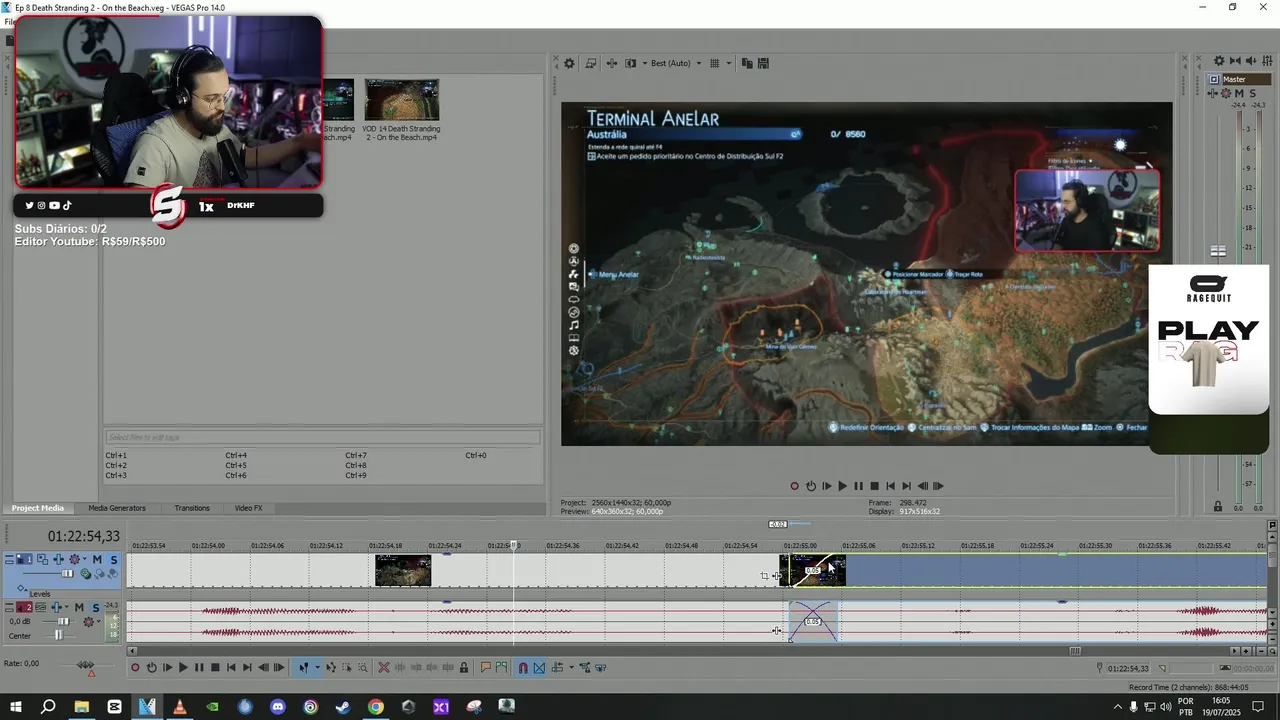Open video output FX in preview
The height and width of the screenshot is (720, 1280).
(x=612, y=63)
